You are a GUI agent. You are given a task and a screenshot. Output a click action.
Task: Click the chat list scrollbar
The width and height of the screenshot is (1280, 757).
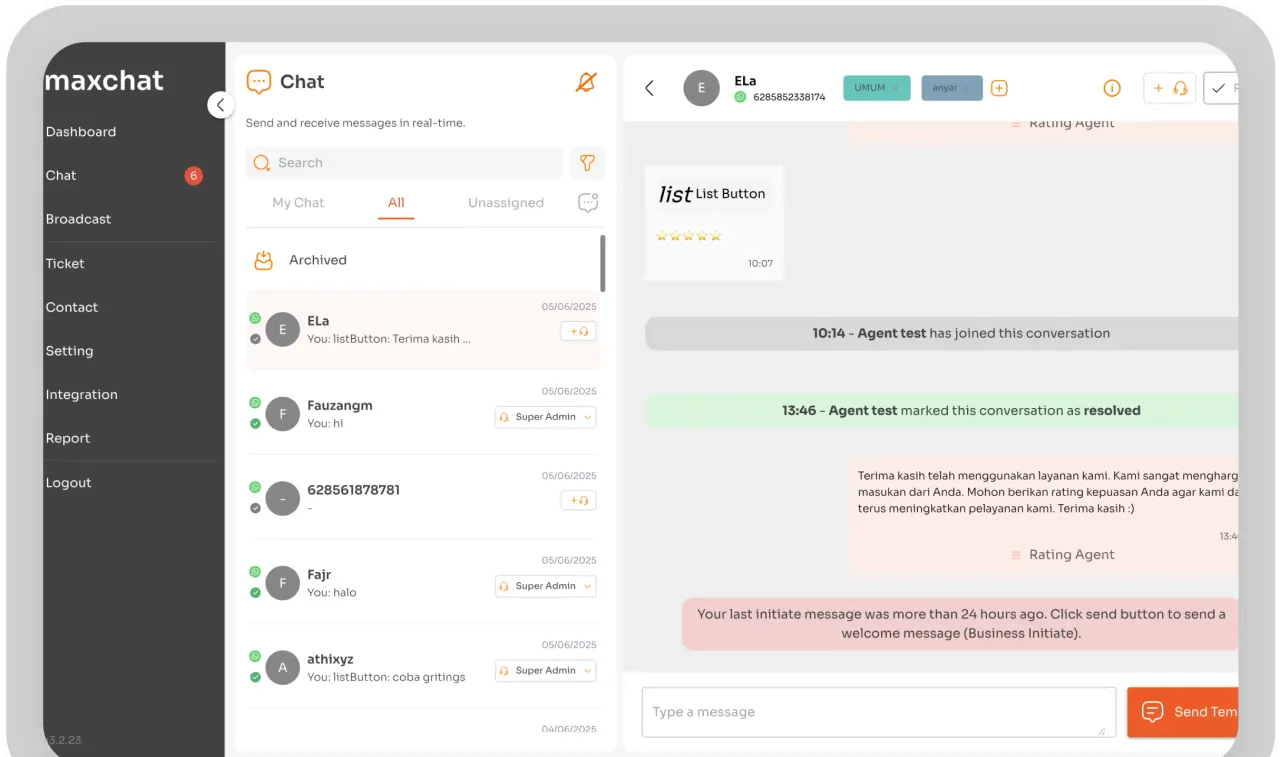click(602, 264)
